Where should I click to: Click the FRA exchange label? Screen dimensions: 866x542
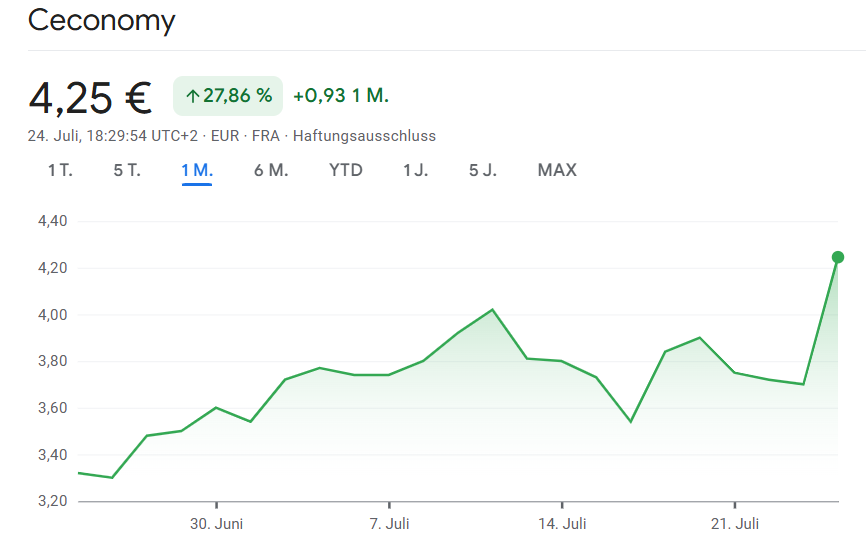click(x=266, y=136)
